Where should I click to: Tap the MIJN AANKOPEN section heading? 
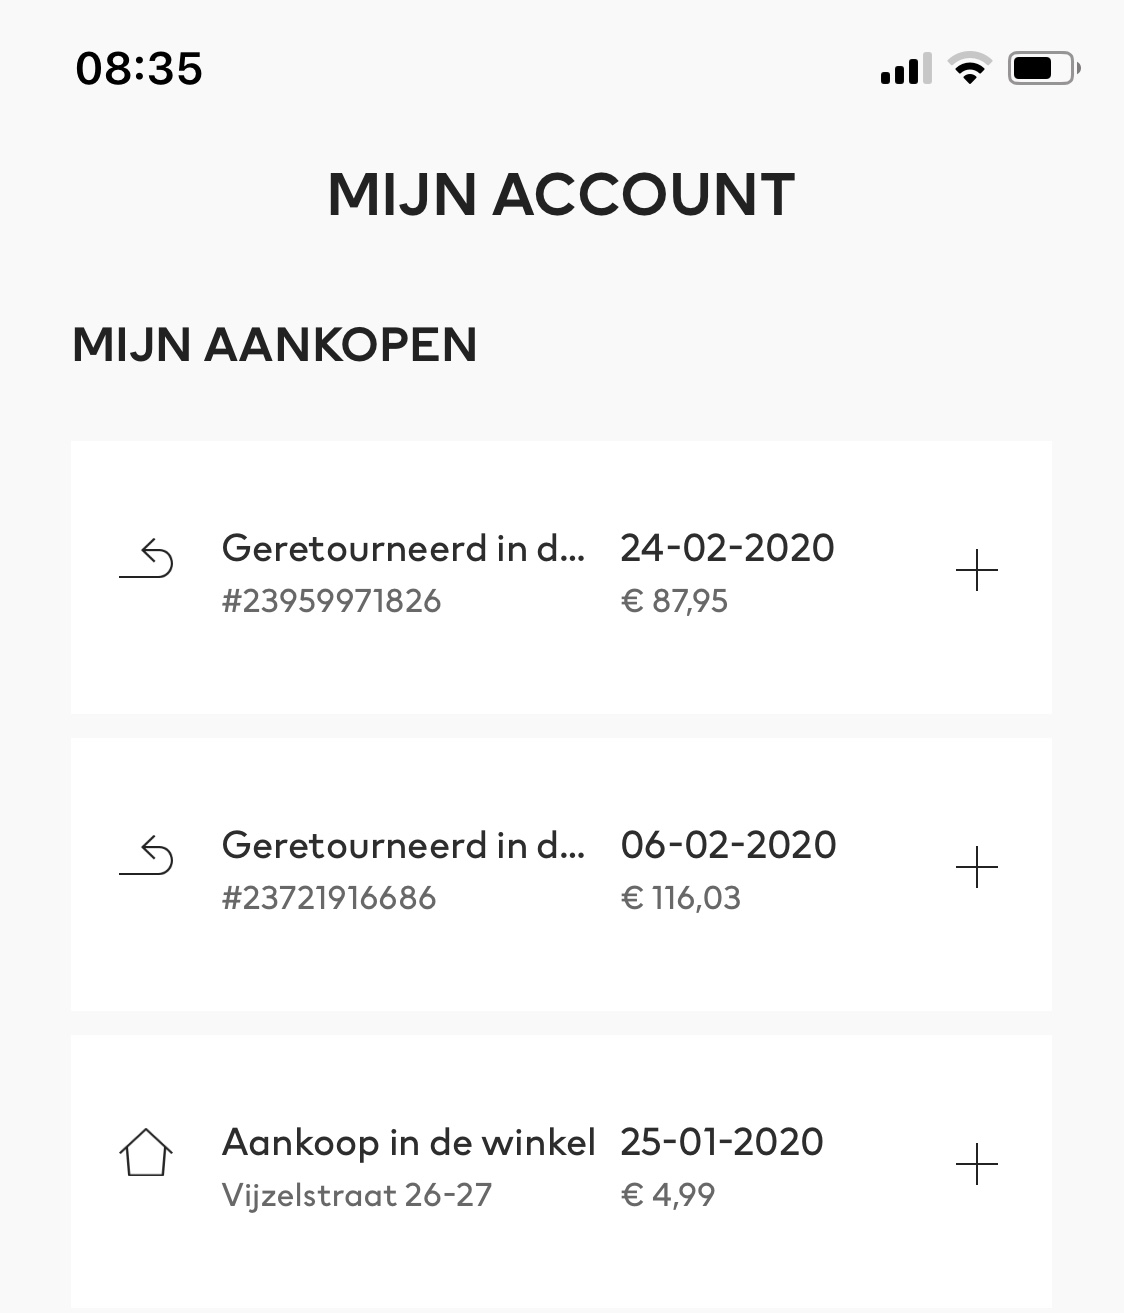274,345
